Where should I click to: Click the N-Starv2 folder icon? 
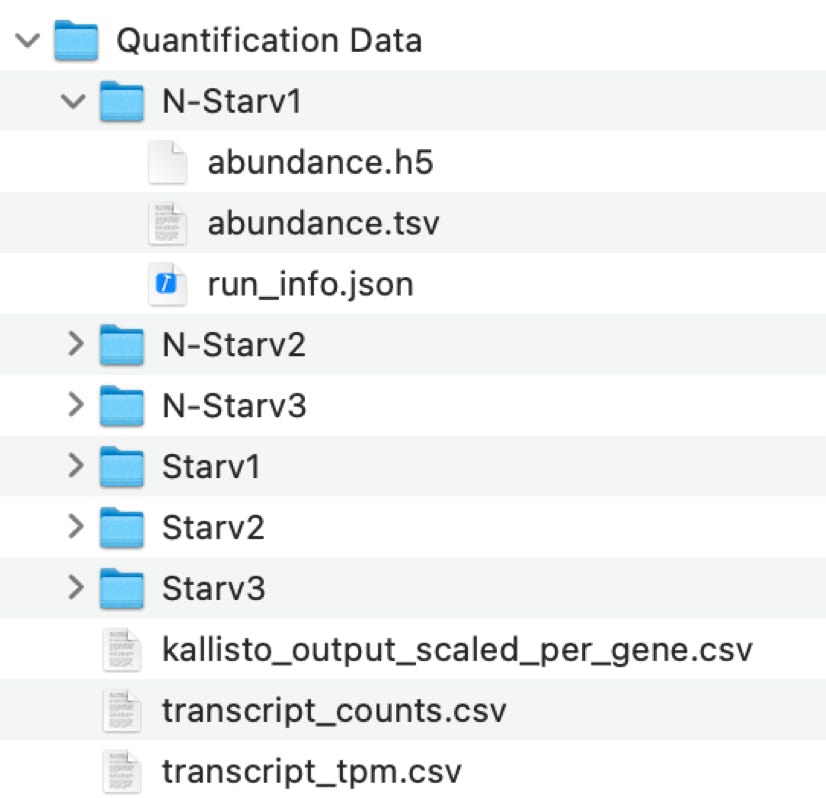[124, 345]
